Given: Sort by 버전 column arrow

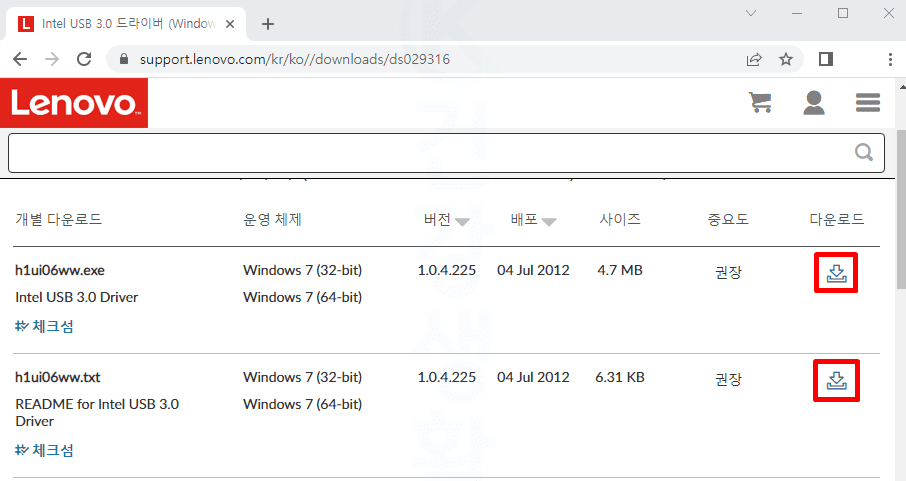Looking at the screenshot, I should (462, 221).
